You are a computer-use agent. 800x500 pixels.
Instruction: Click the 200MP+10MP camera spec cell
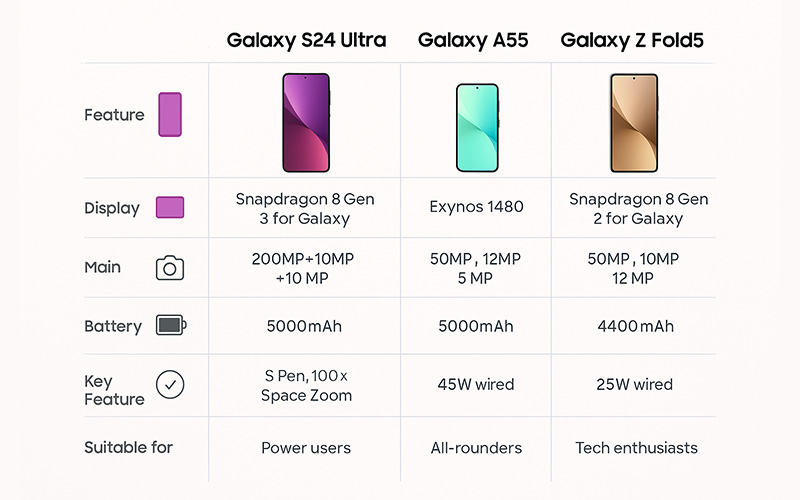pyautogui.click(x=303, y=268)
